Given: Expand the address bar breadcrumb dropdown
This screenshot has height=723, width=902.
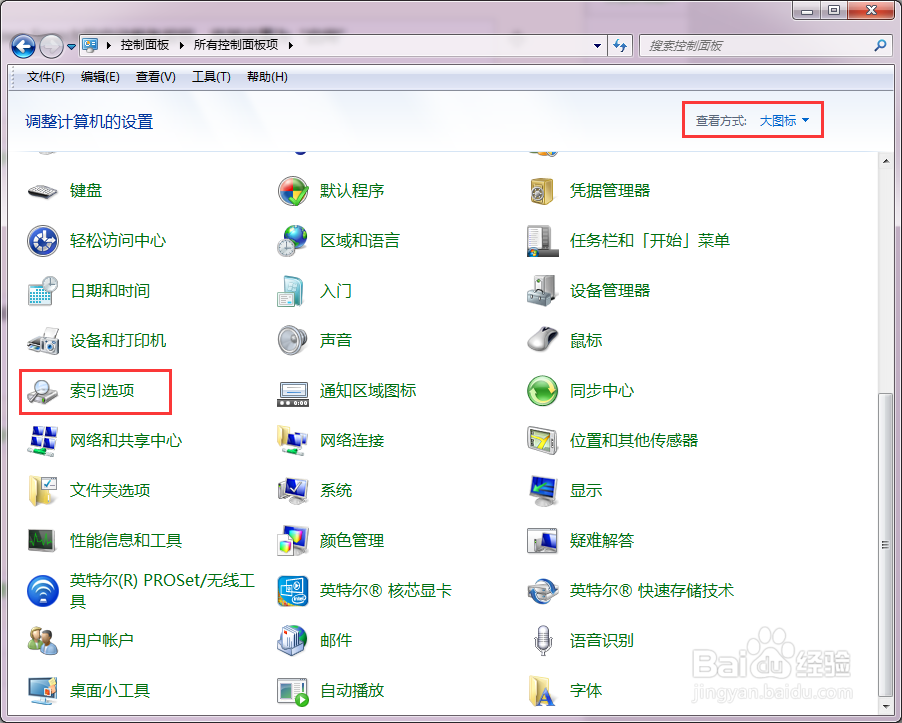Looking at the screenshot, I should pos(598,46).
